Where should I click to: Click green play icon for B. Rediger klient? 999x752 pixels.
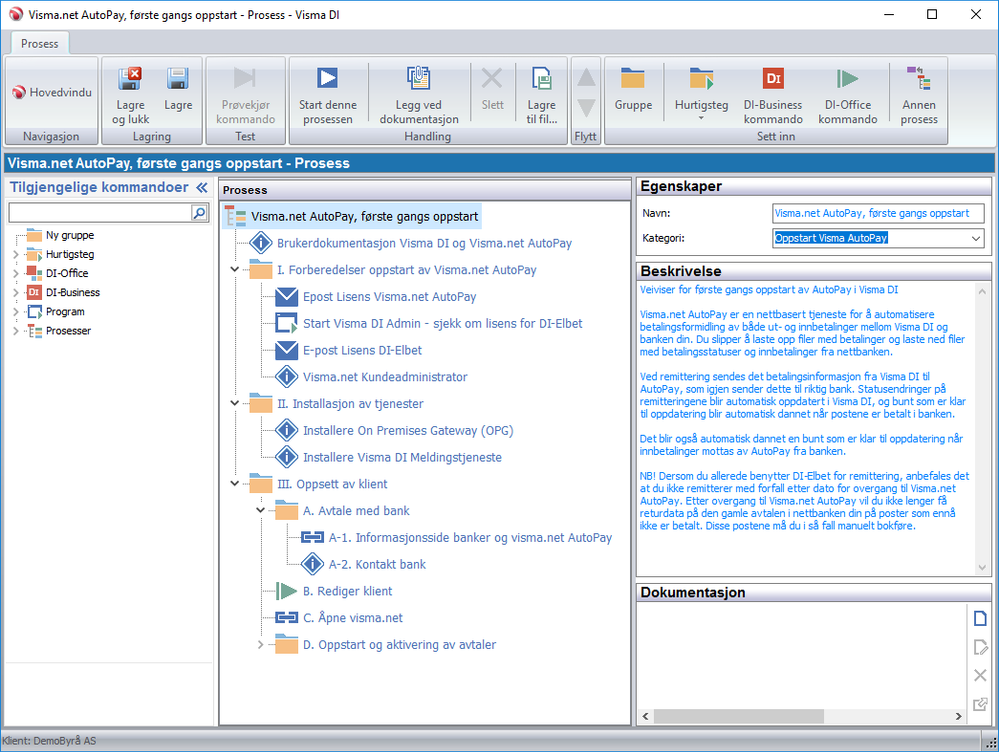coord(287,591)
